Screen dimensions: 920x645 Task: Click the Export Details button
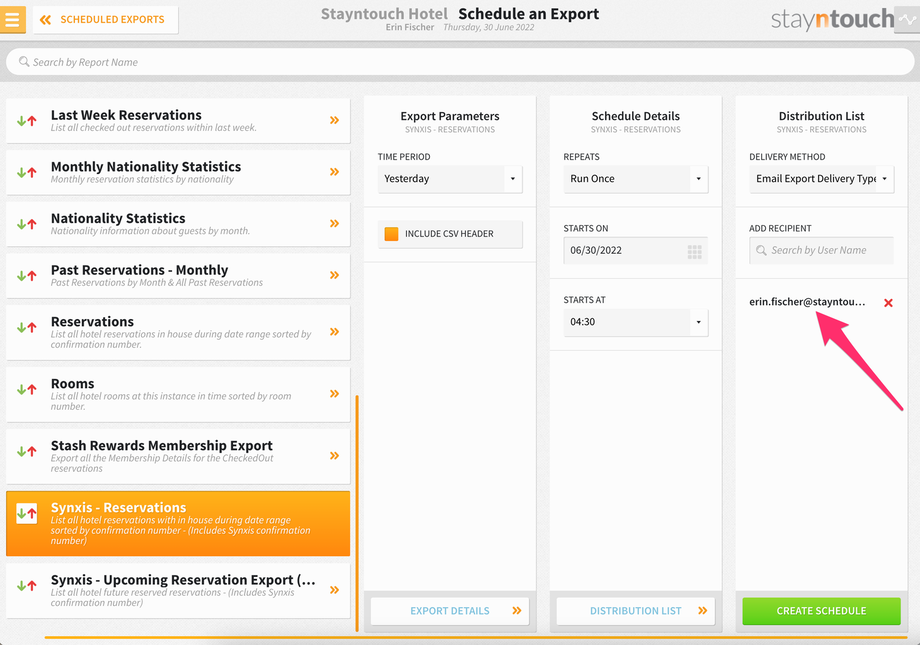pyautogui.click(x=450, y=611)
